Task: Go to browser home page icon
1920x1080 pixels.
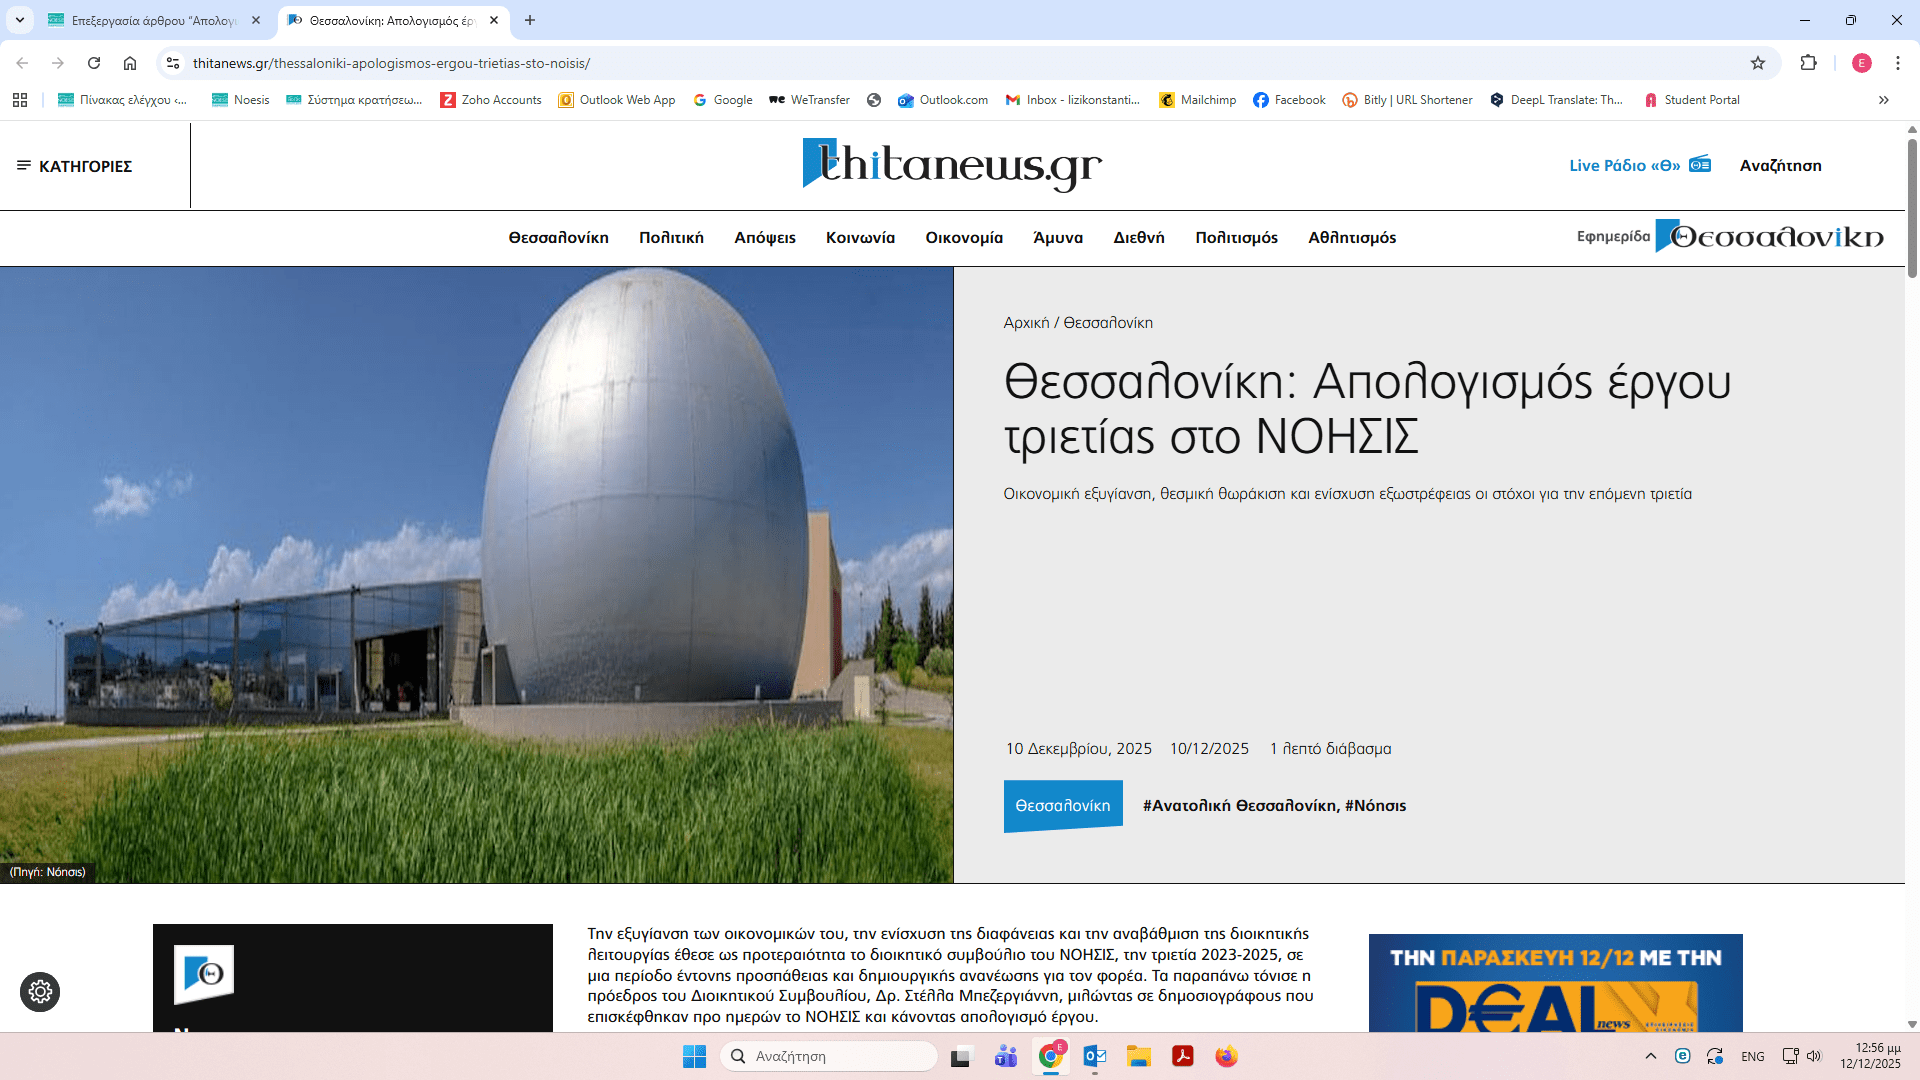Action: 130,63
